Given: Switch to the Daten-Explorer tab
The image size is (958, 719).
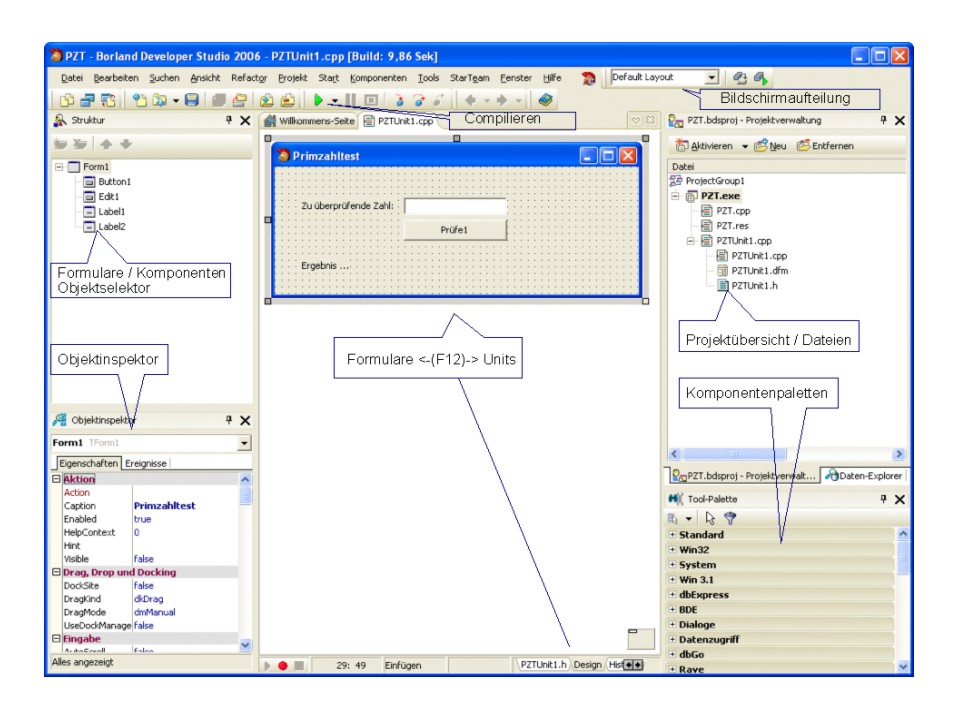Looking at the screenshot, I should pos(863,475).
